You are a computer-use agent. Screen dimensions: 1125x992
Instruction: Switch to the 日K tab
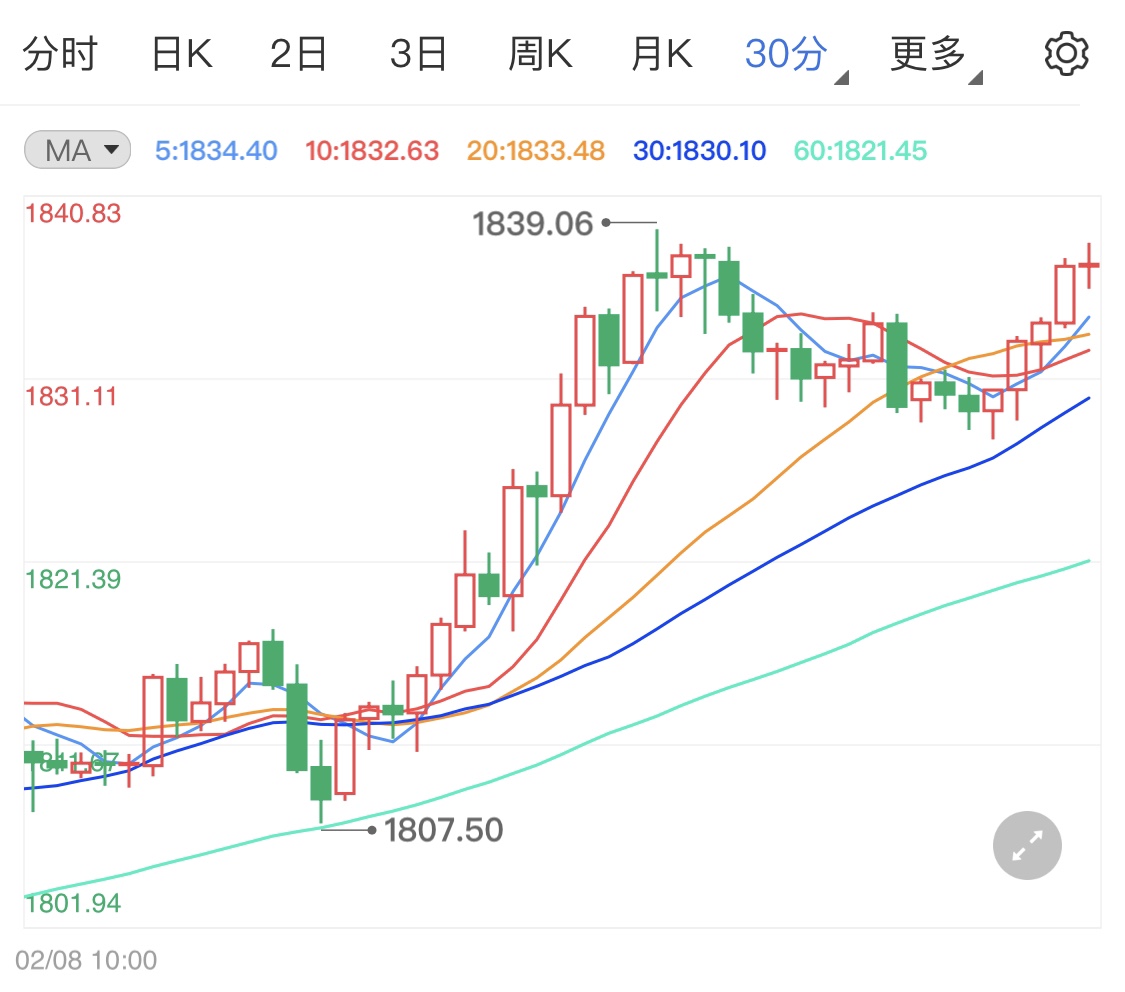(x=182, y=54)
